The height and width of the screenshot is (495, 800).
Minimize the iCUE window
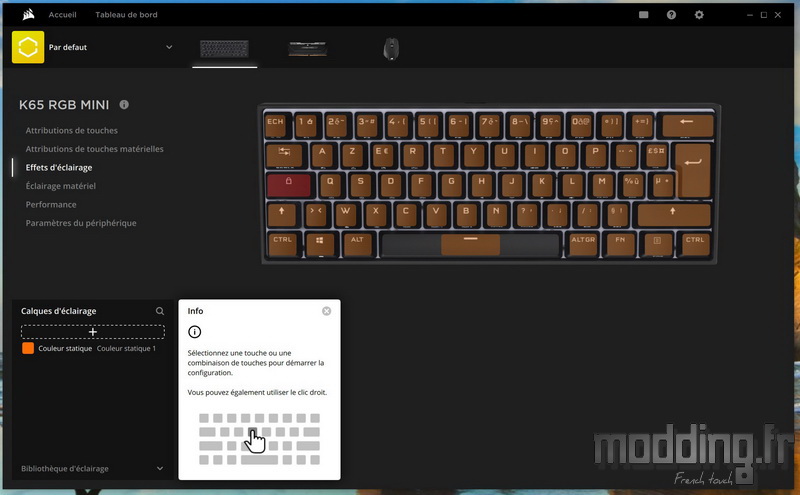(x=749, y=15)
